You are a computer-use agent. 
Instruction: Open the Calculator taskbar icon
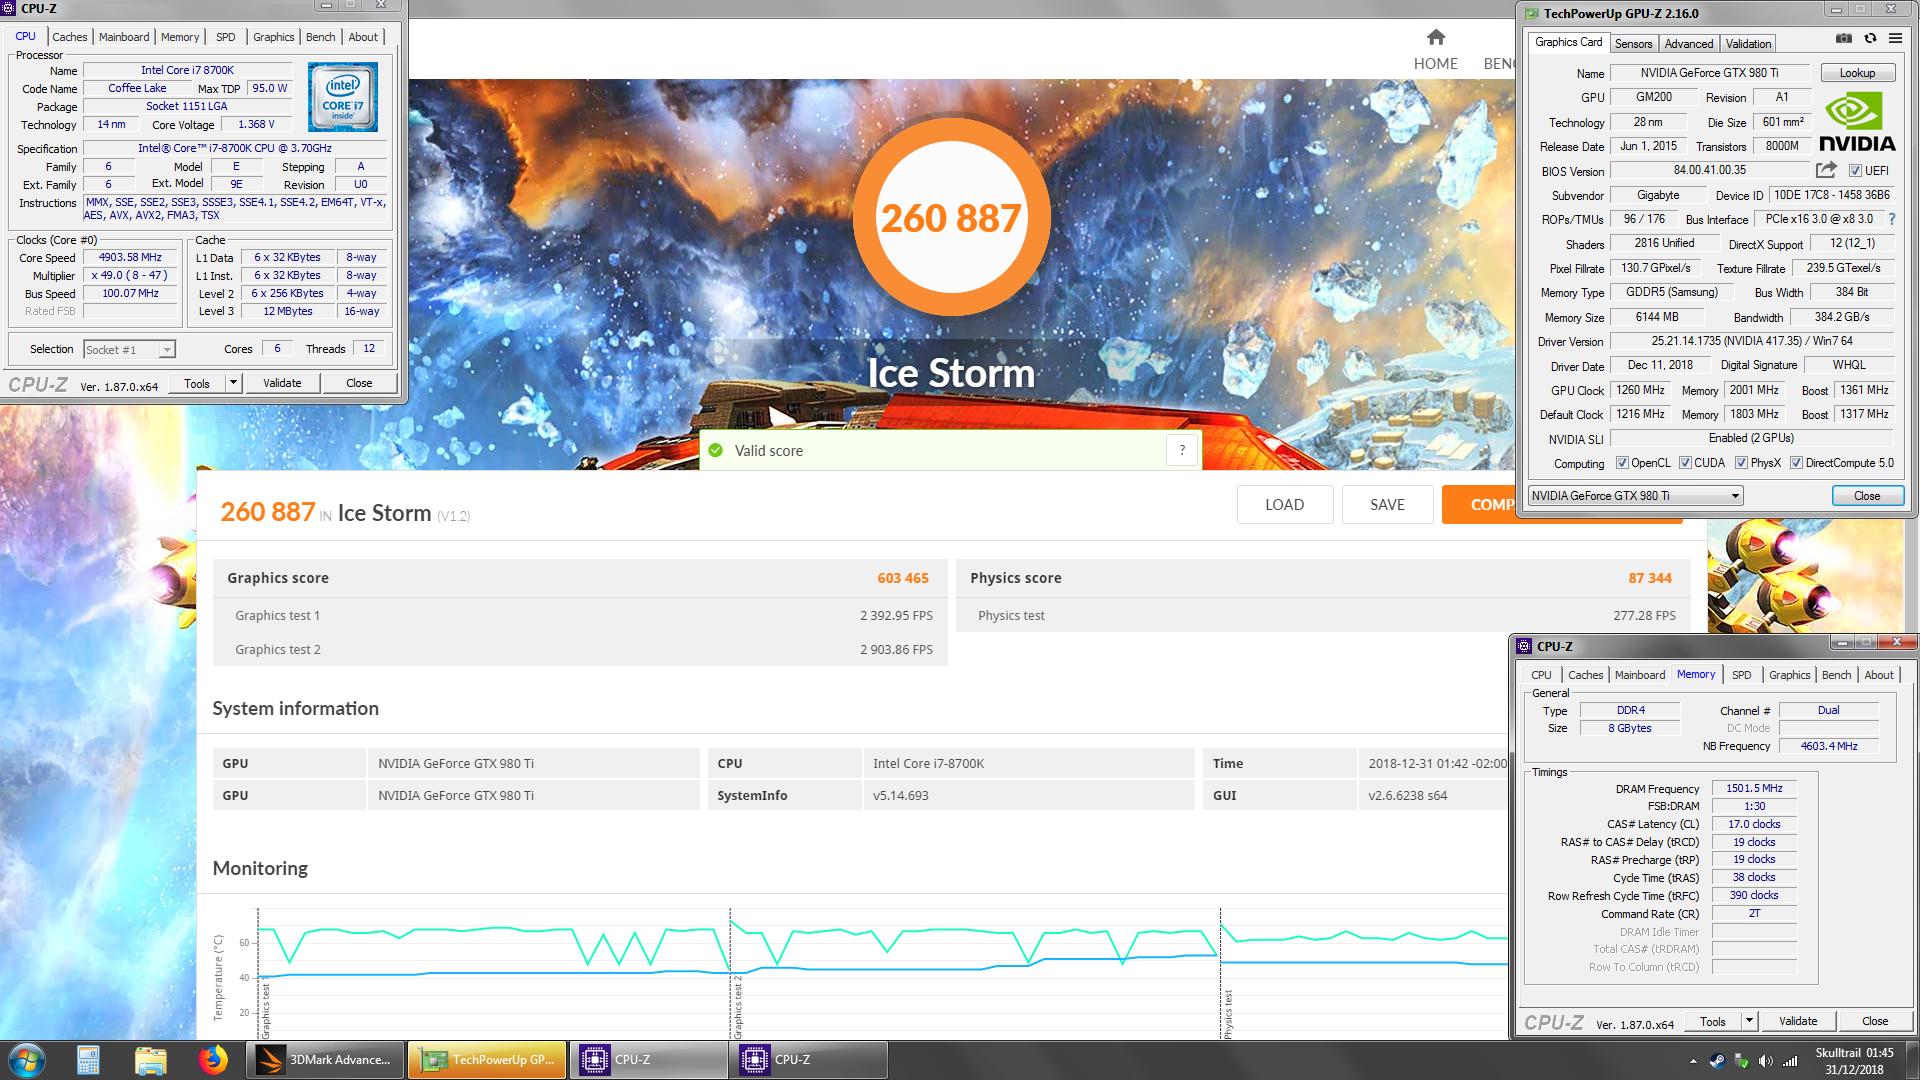88,1060
